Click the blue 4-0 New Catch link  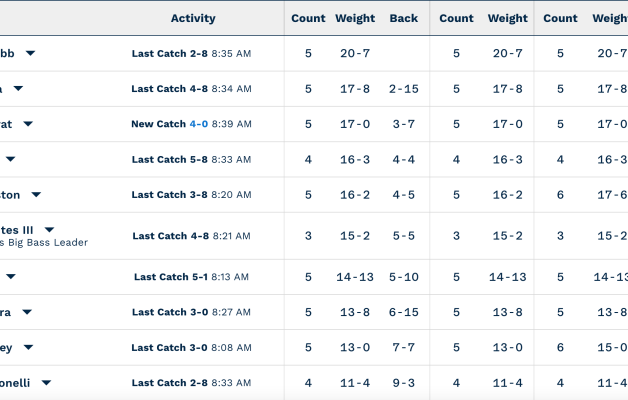(198, 124)
